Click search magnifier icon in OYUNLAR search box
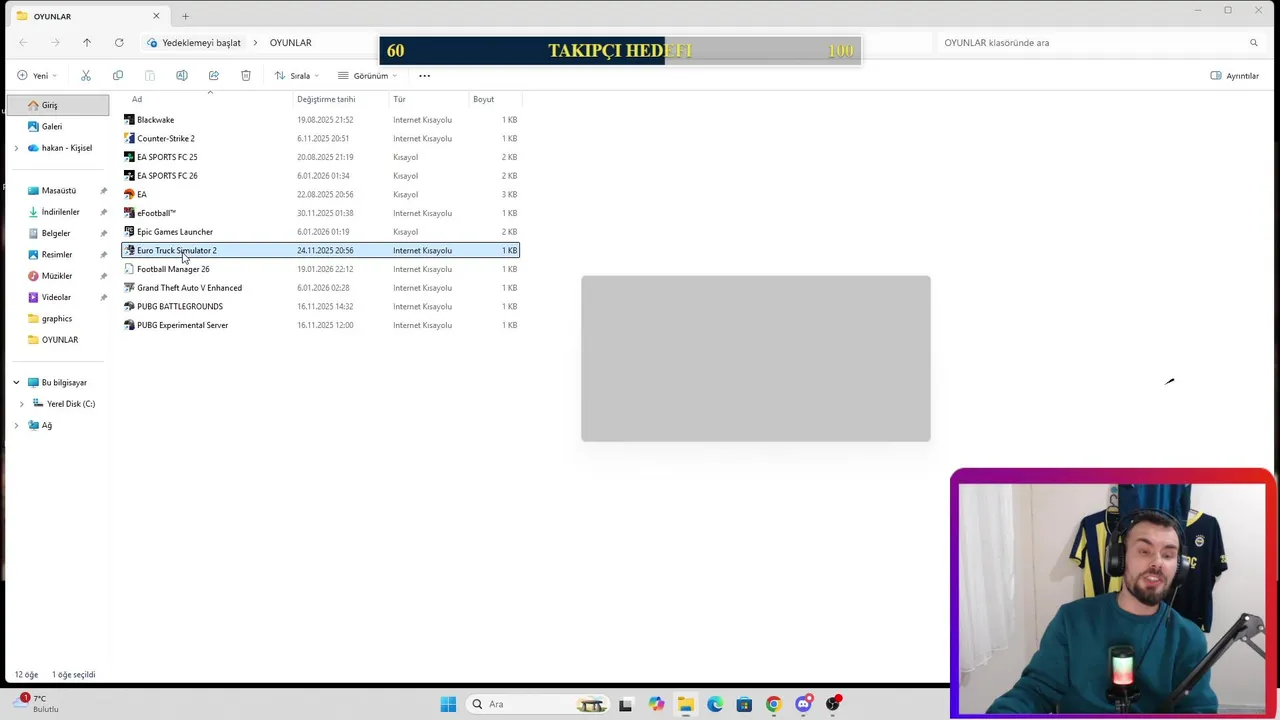The height and width of the screenshot is (720, 1280). tap(1253, 43)
